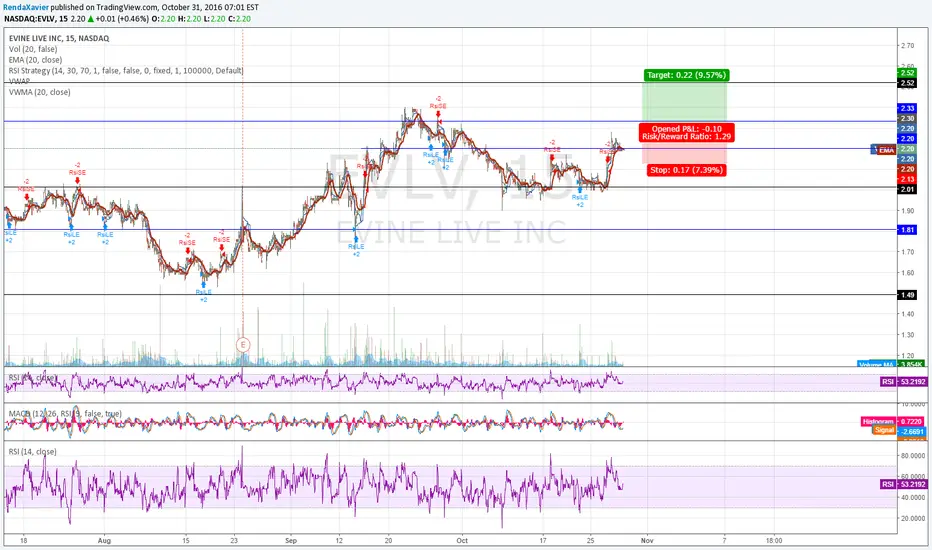Screen dimensions: 932x550
Task: Click the blue -2.6691 MACD value label
Action: 911,432
